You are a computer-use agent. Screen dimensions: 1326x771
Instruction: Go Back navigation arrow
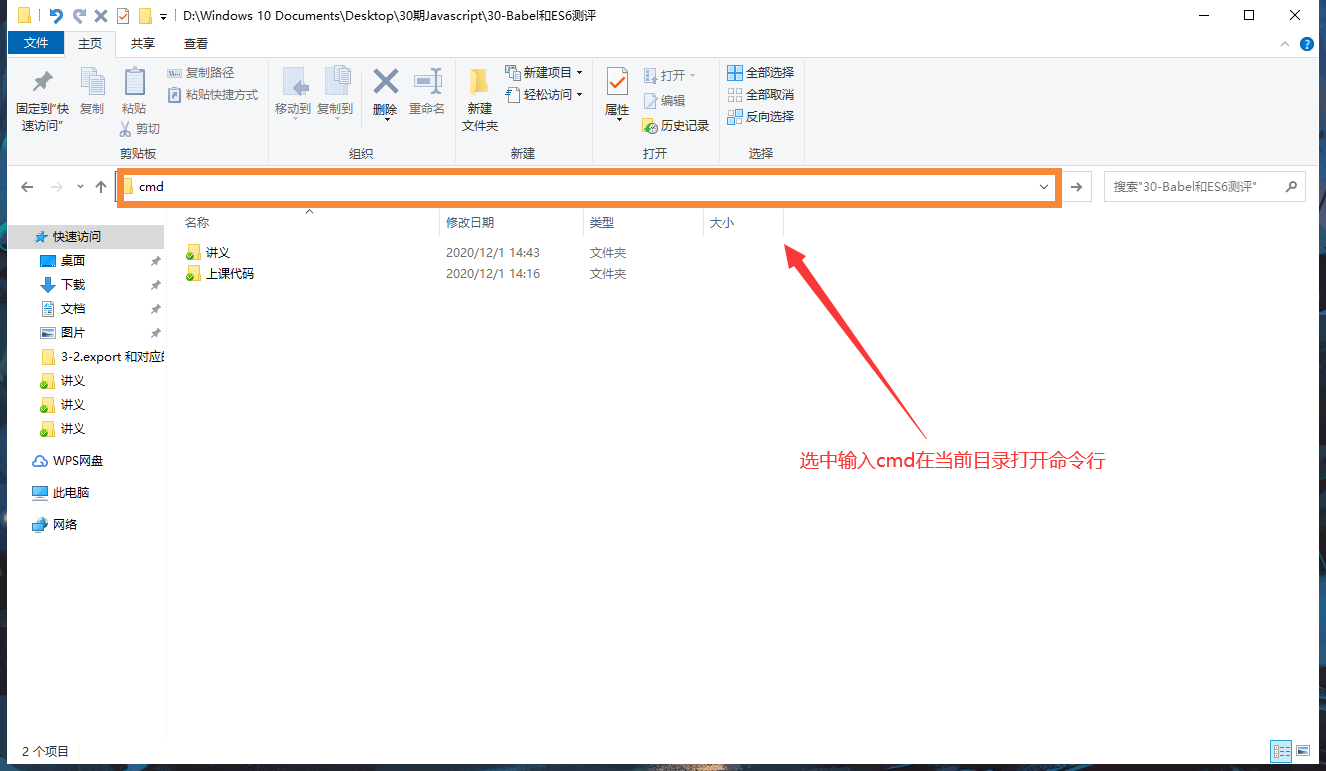(x=27, y=187)
